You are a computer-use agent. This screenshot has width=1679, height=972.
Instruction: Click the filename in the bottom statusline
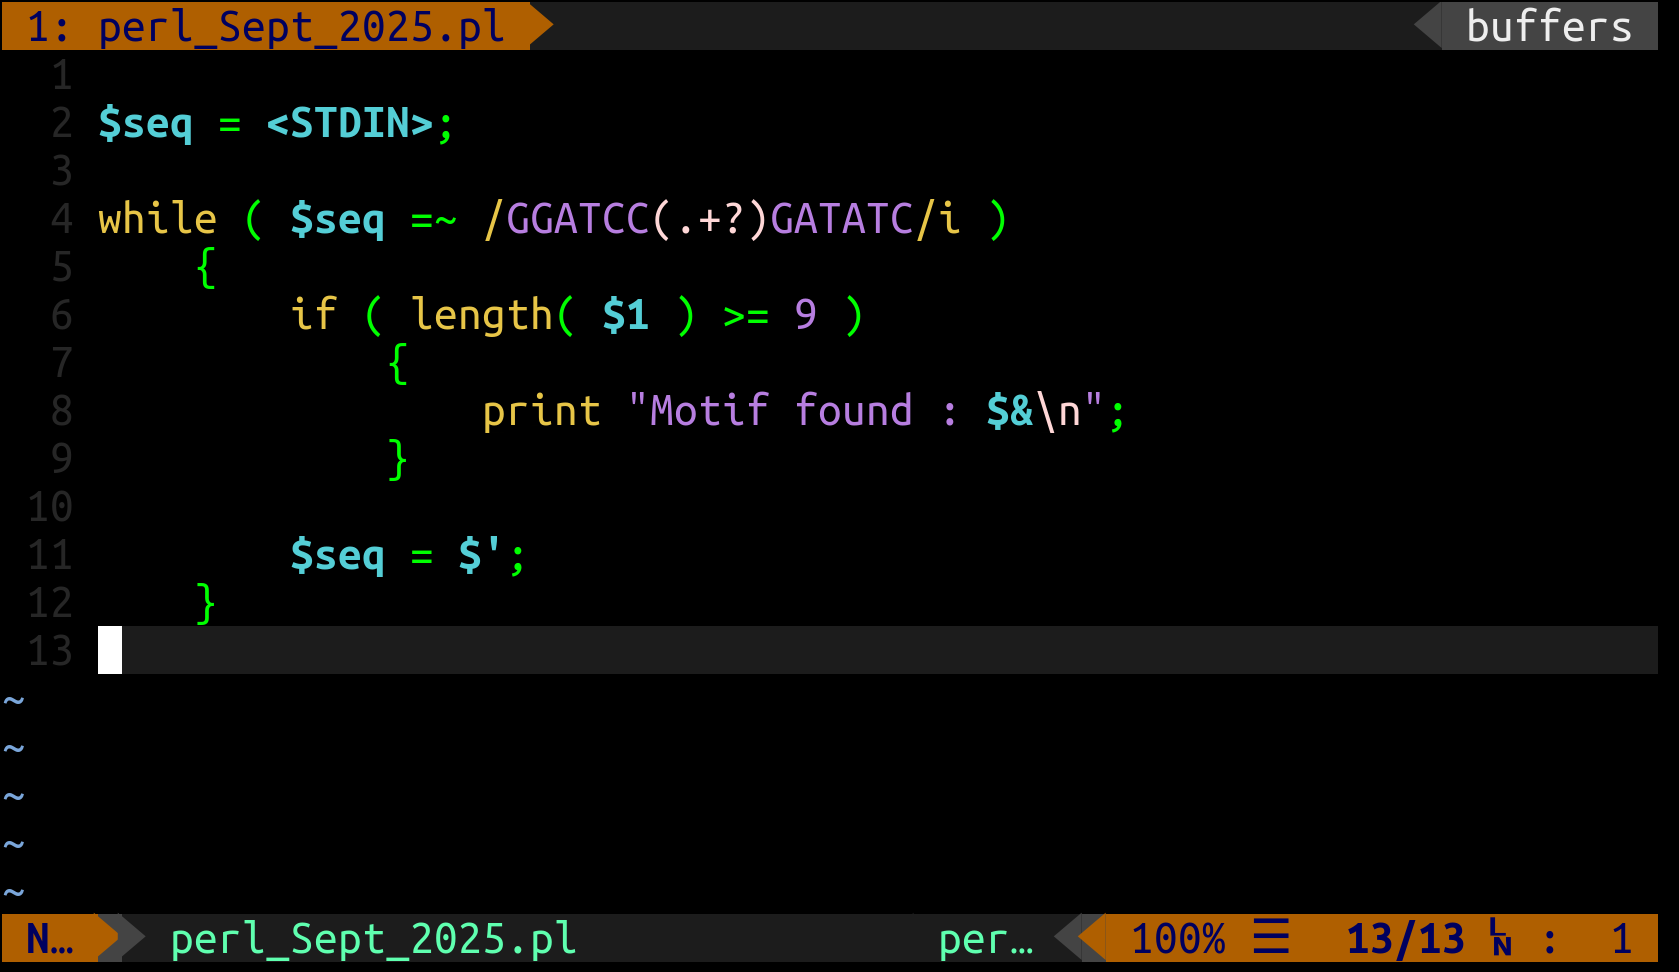[373, 939]
